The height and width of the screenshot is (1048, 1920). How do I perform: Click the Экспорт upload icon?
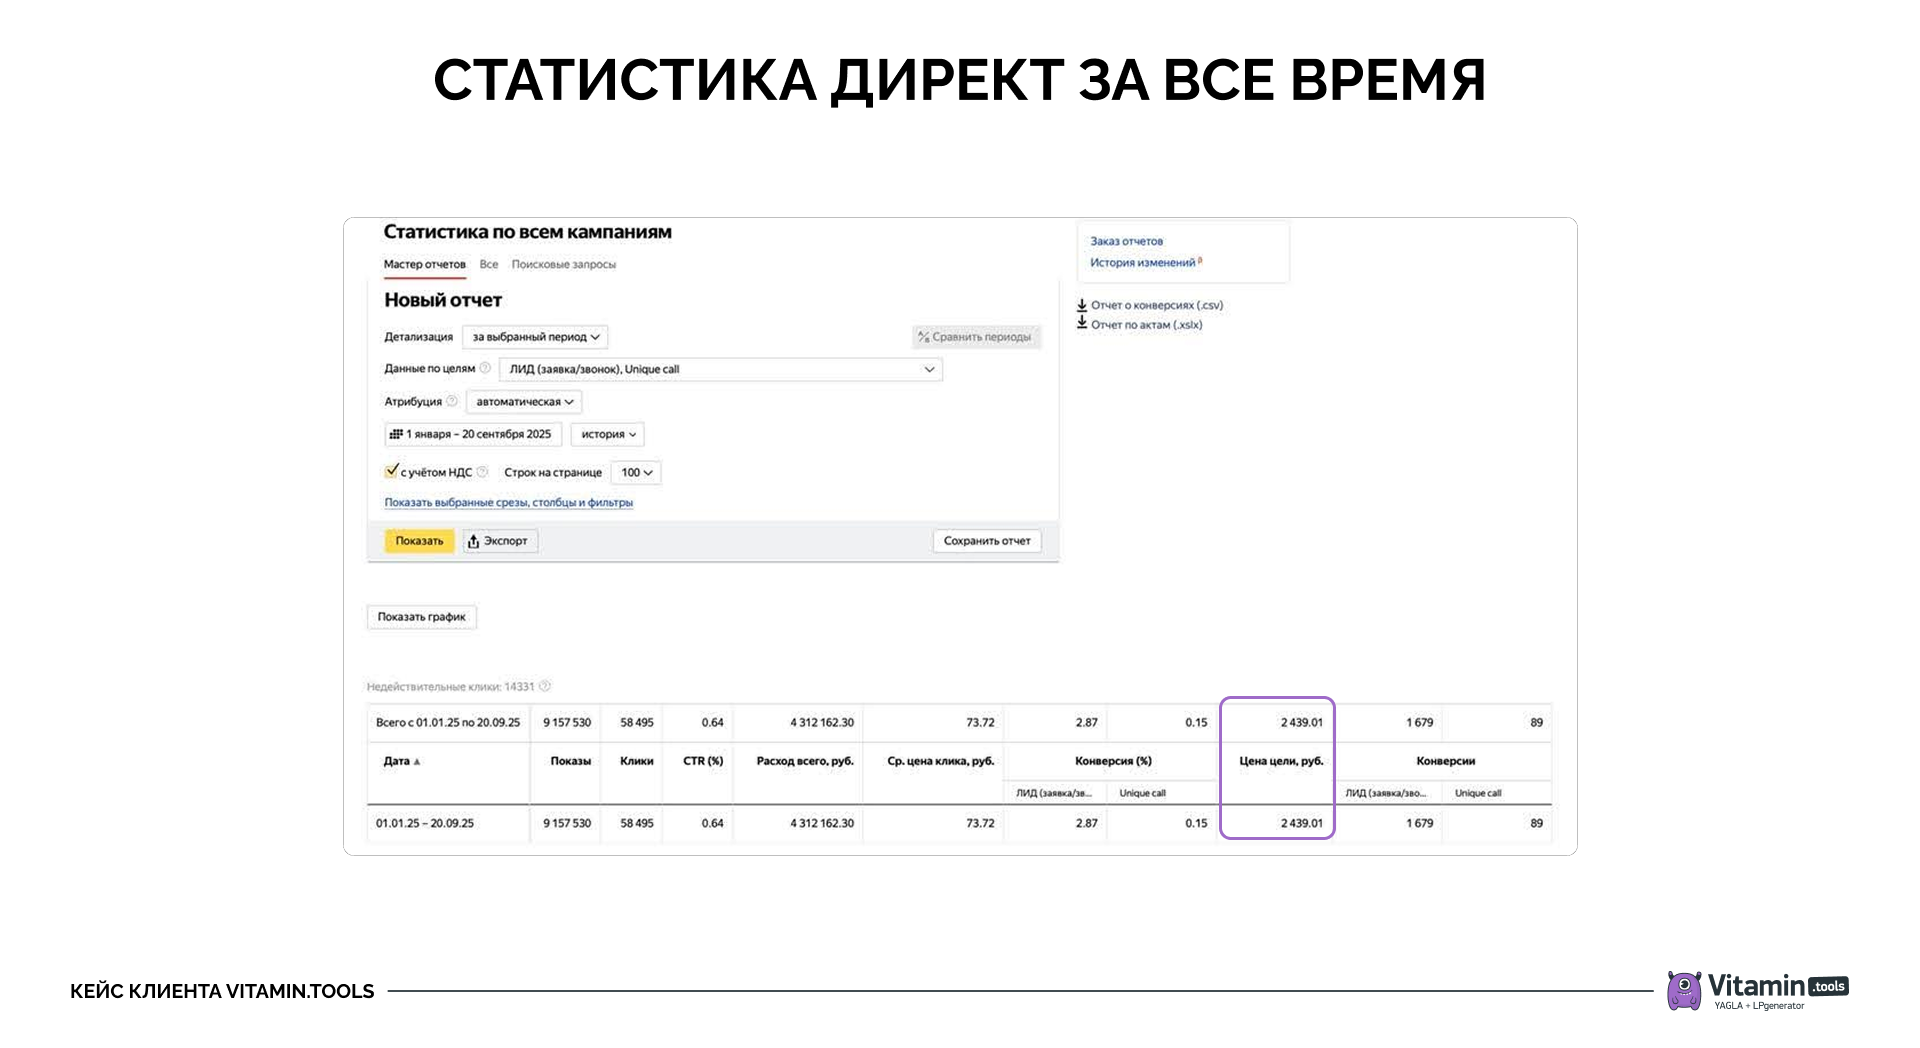pyautogui.click(x=473, y=540)
